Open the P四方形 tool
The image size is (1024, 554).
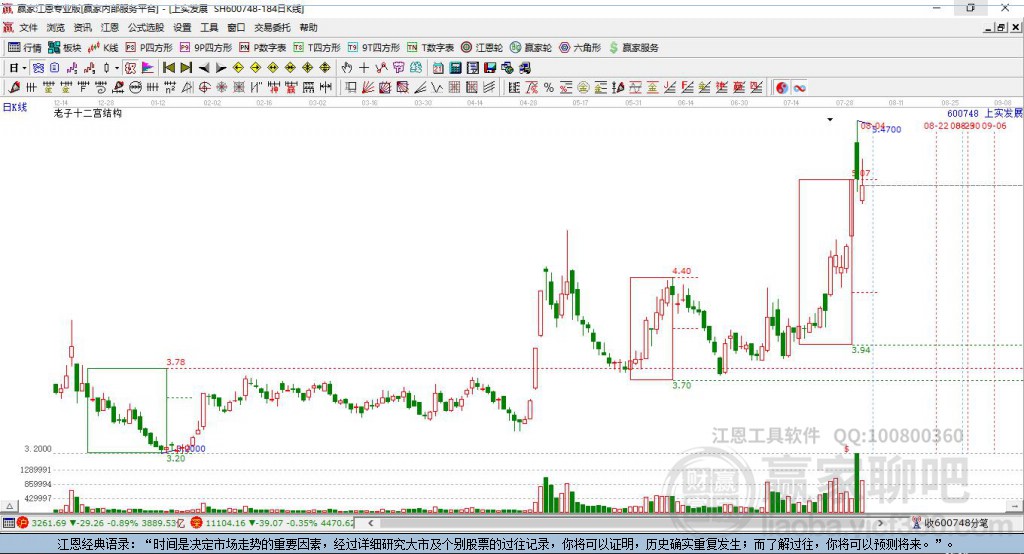tap(149, 48)
